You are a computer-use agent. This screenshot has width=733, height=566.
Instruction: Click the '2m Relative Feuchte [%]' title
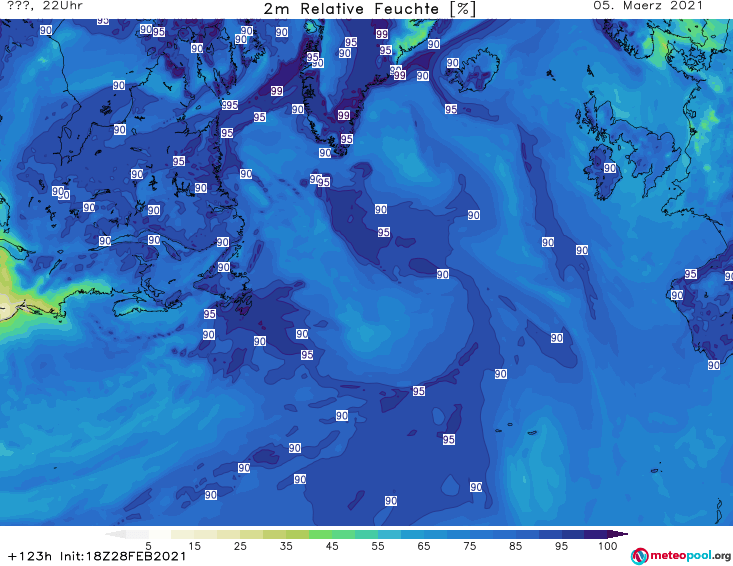pyautogui.click(x=370, y=9)
